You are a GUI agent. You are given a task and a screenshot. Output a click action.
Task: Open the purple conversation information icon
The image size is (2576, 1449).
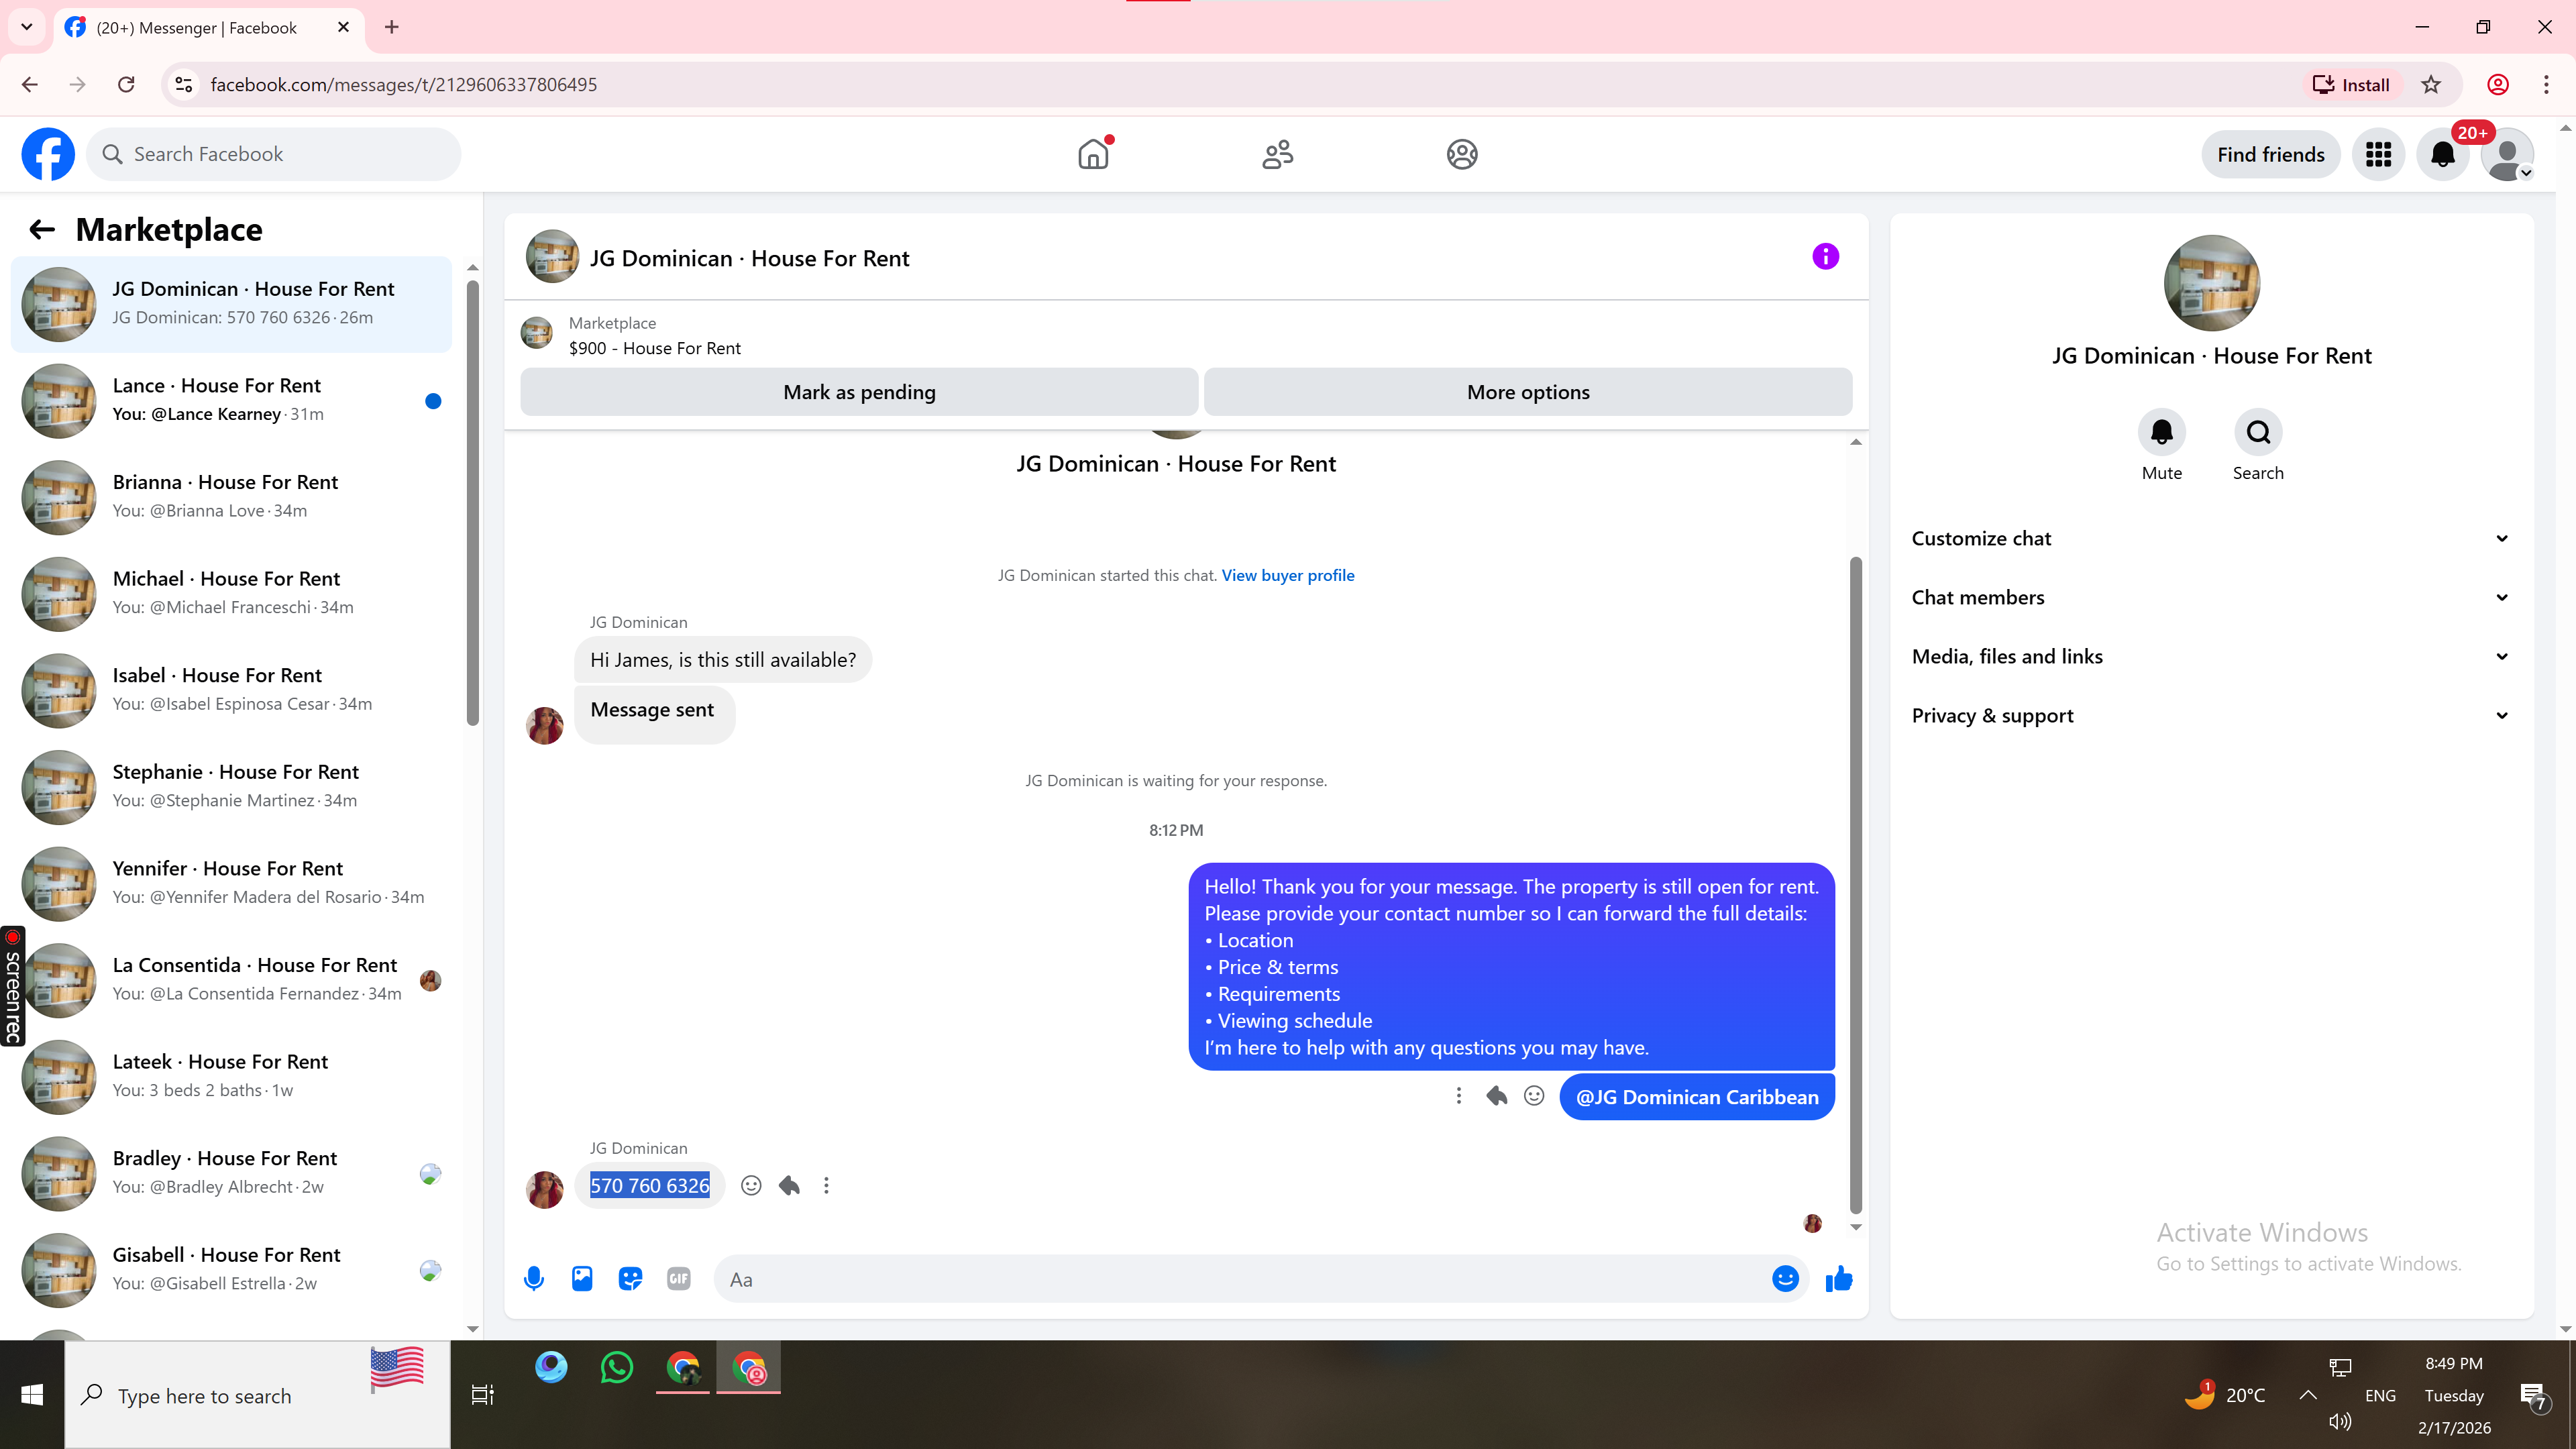[1825, 257]
